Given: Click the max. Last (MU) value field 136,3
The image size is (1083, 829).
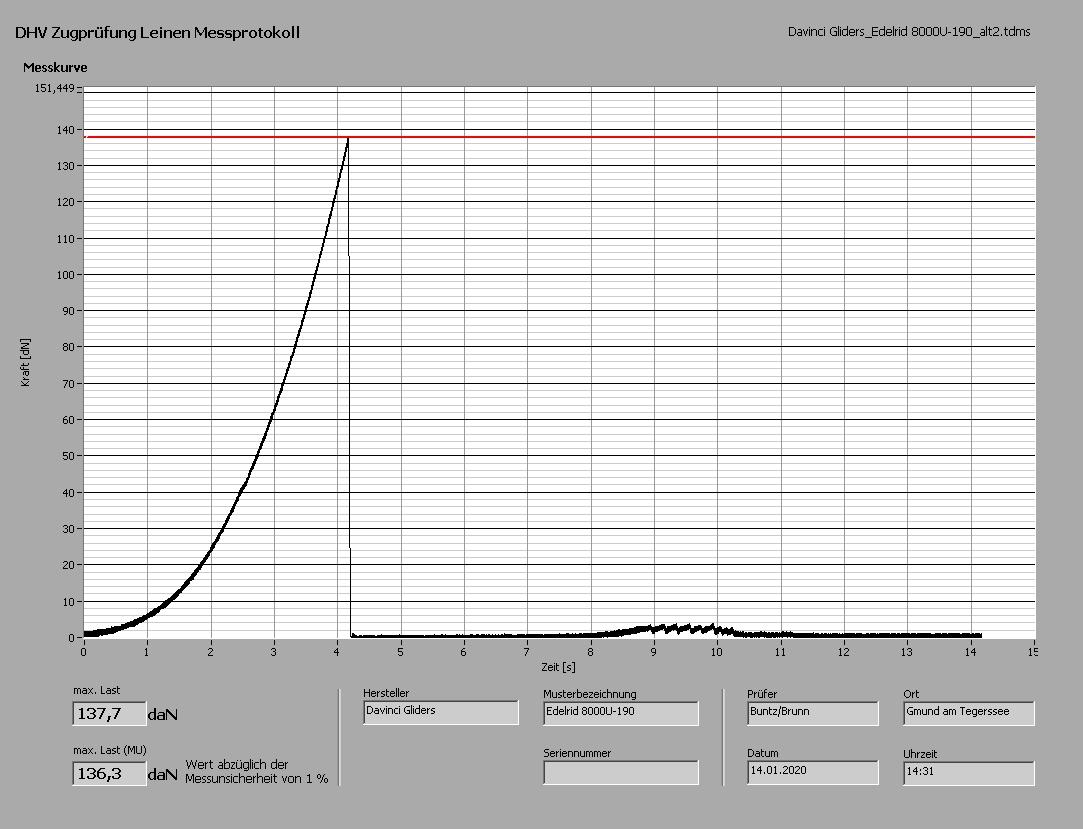Looking at the screenshot, I should point(109,774).
